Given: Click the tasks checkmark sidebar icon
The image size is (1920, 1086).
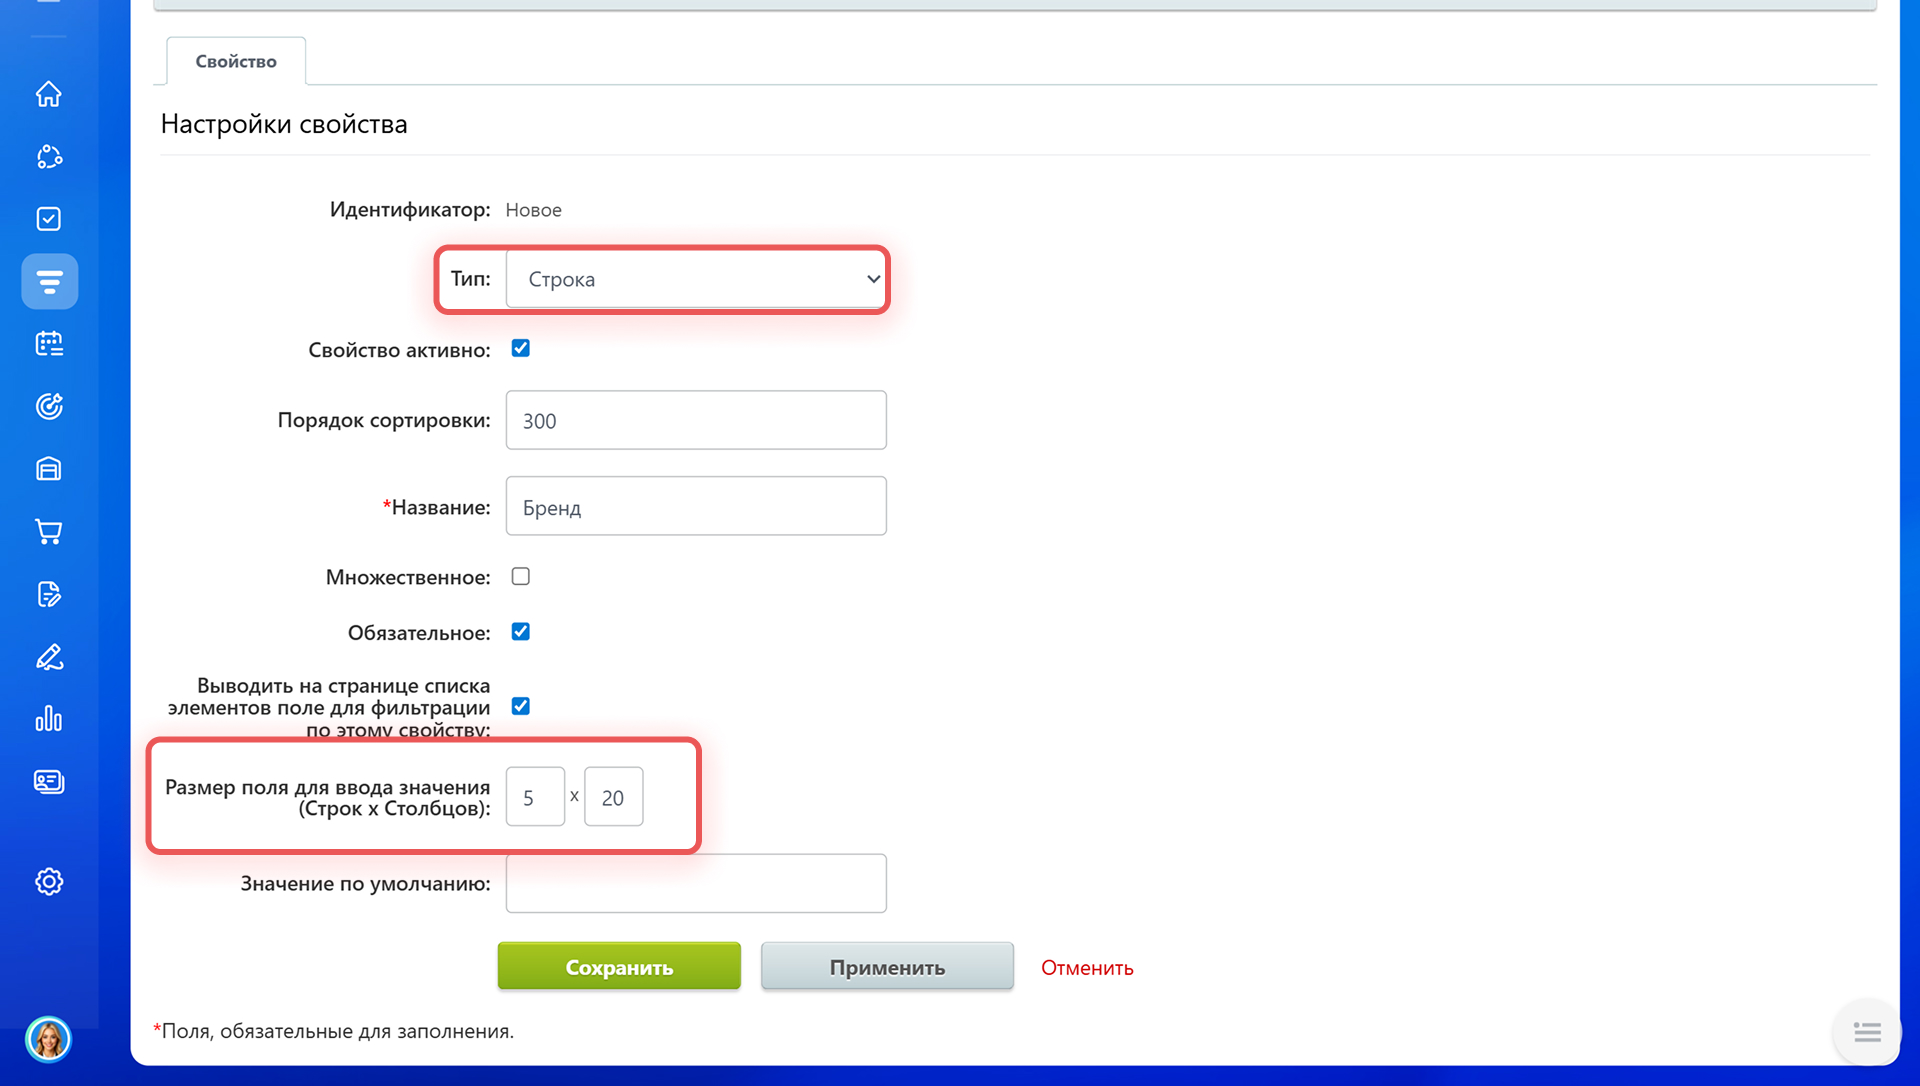Looking at the screenshot, I should (x=49, y=219).
